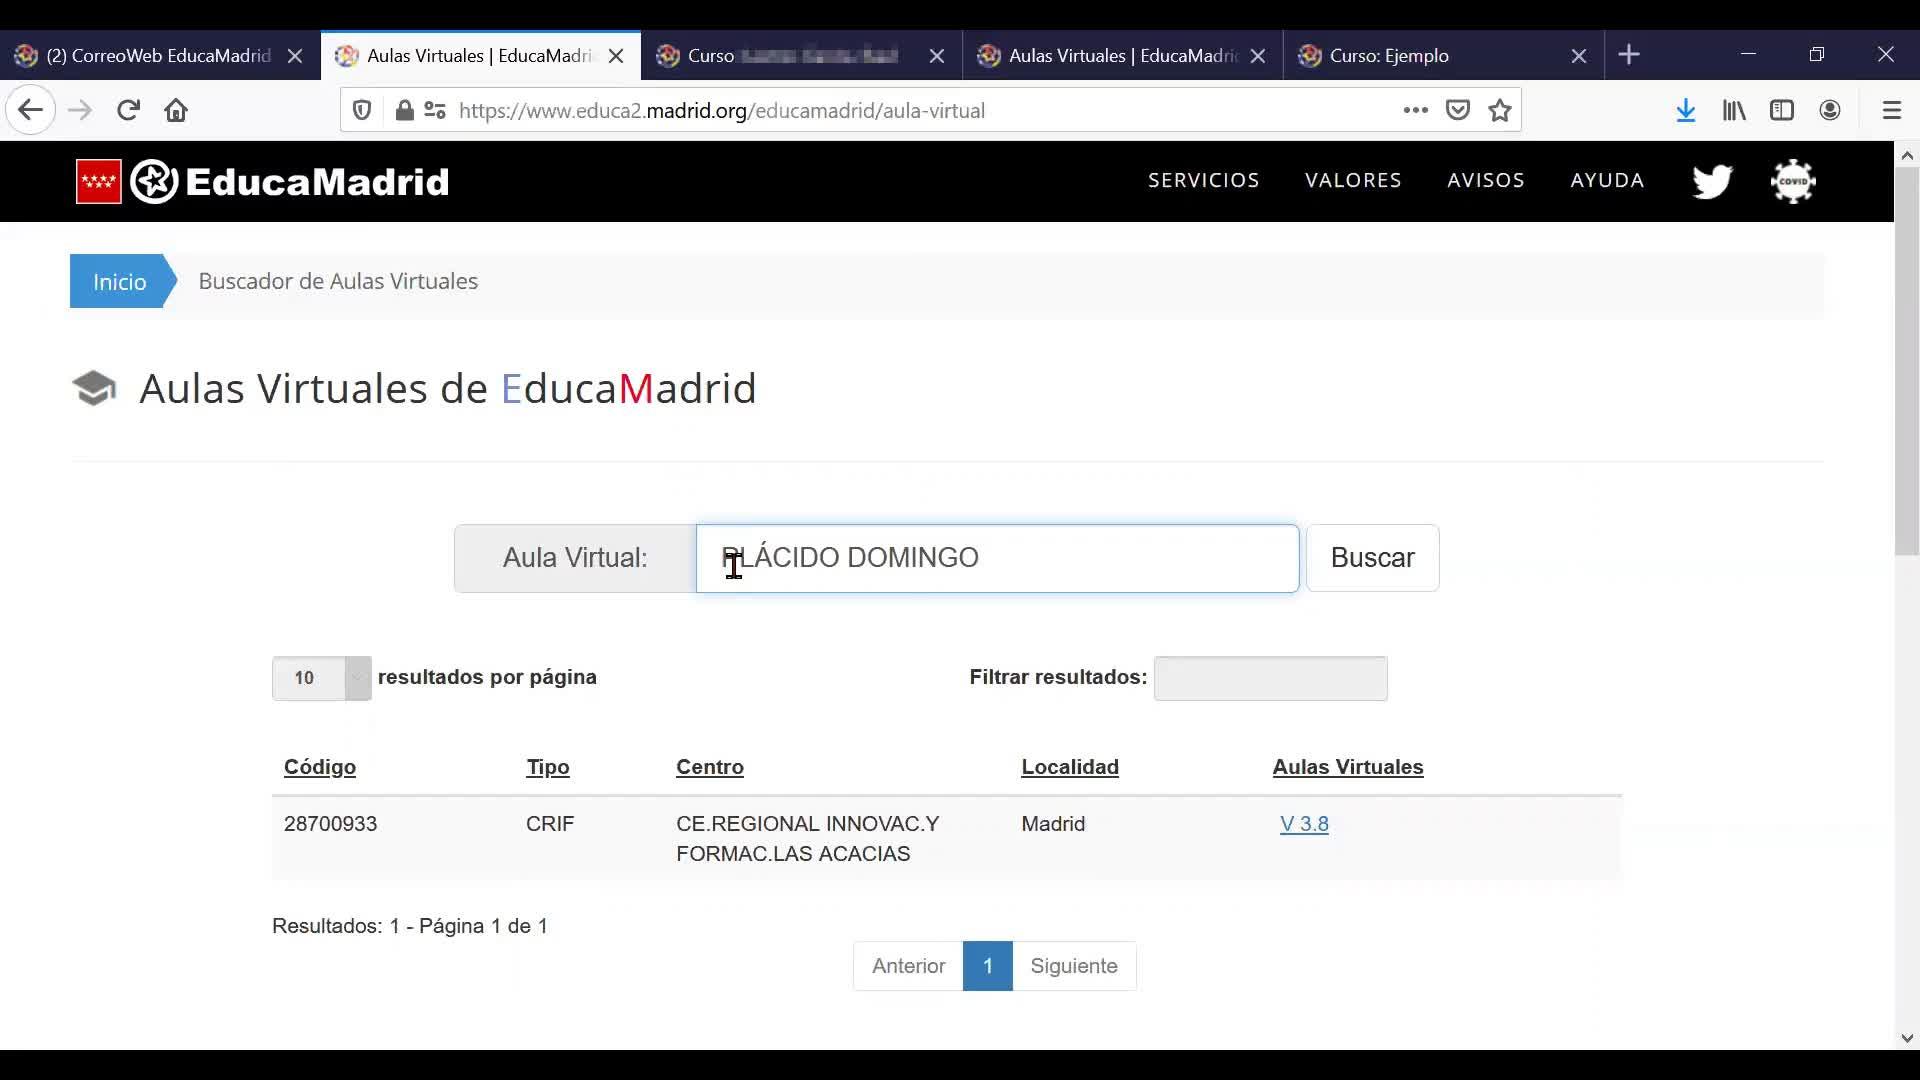The height and width of the screenshot is (1080, 1920).
Task: Click the Siguiente pagination button
Action: 1073,966
